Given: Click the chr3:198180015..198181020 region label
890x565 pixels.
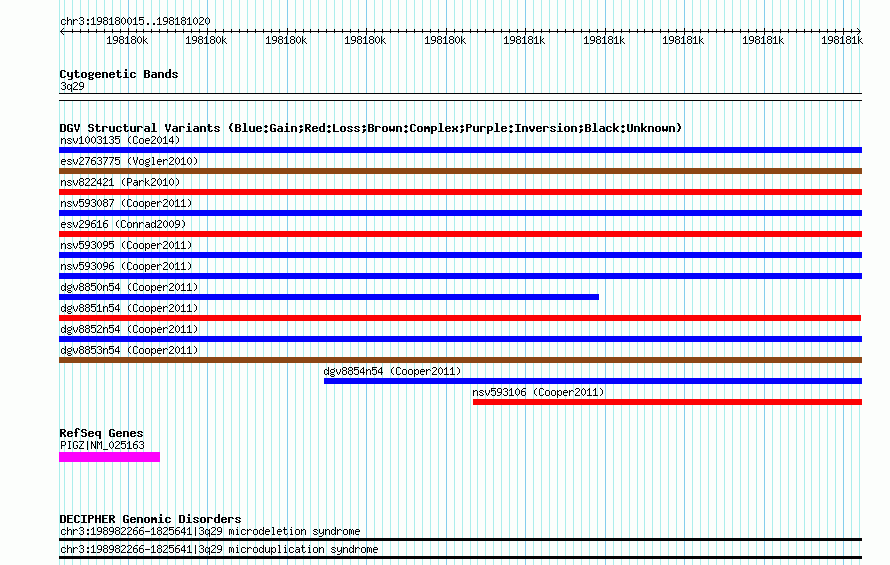Looking at the screenshot, I should pyautogui.click(x=135, y=21).
